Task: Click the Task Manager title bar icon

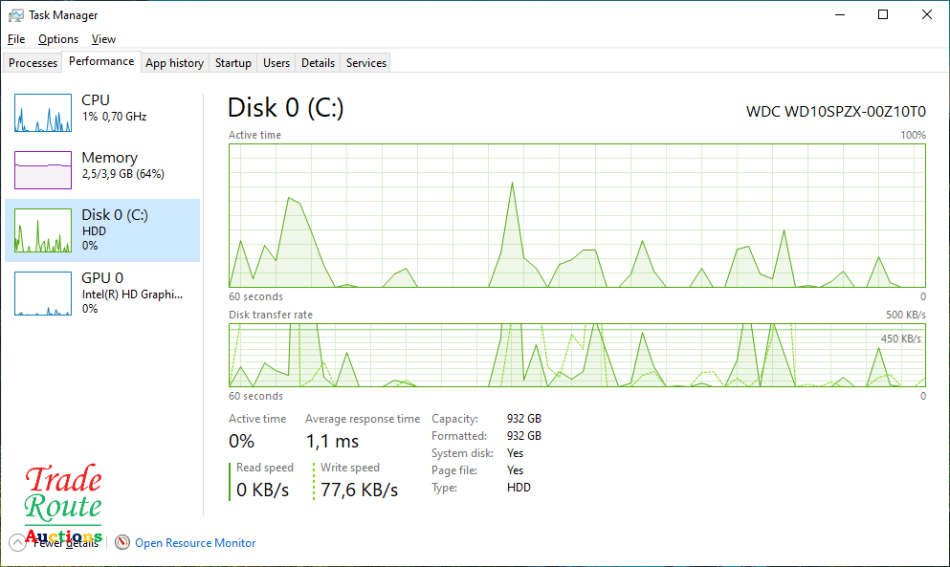Action: 16,15
